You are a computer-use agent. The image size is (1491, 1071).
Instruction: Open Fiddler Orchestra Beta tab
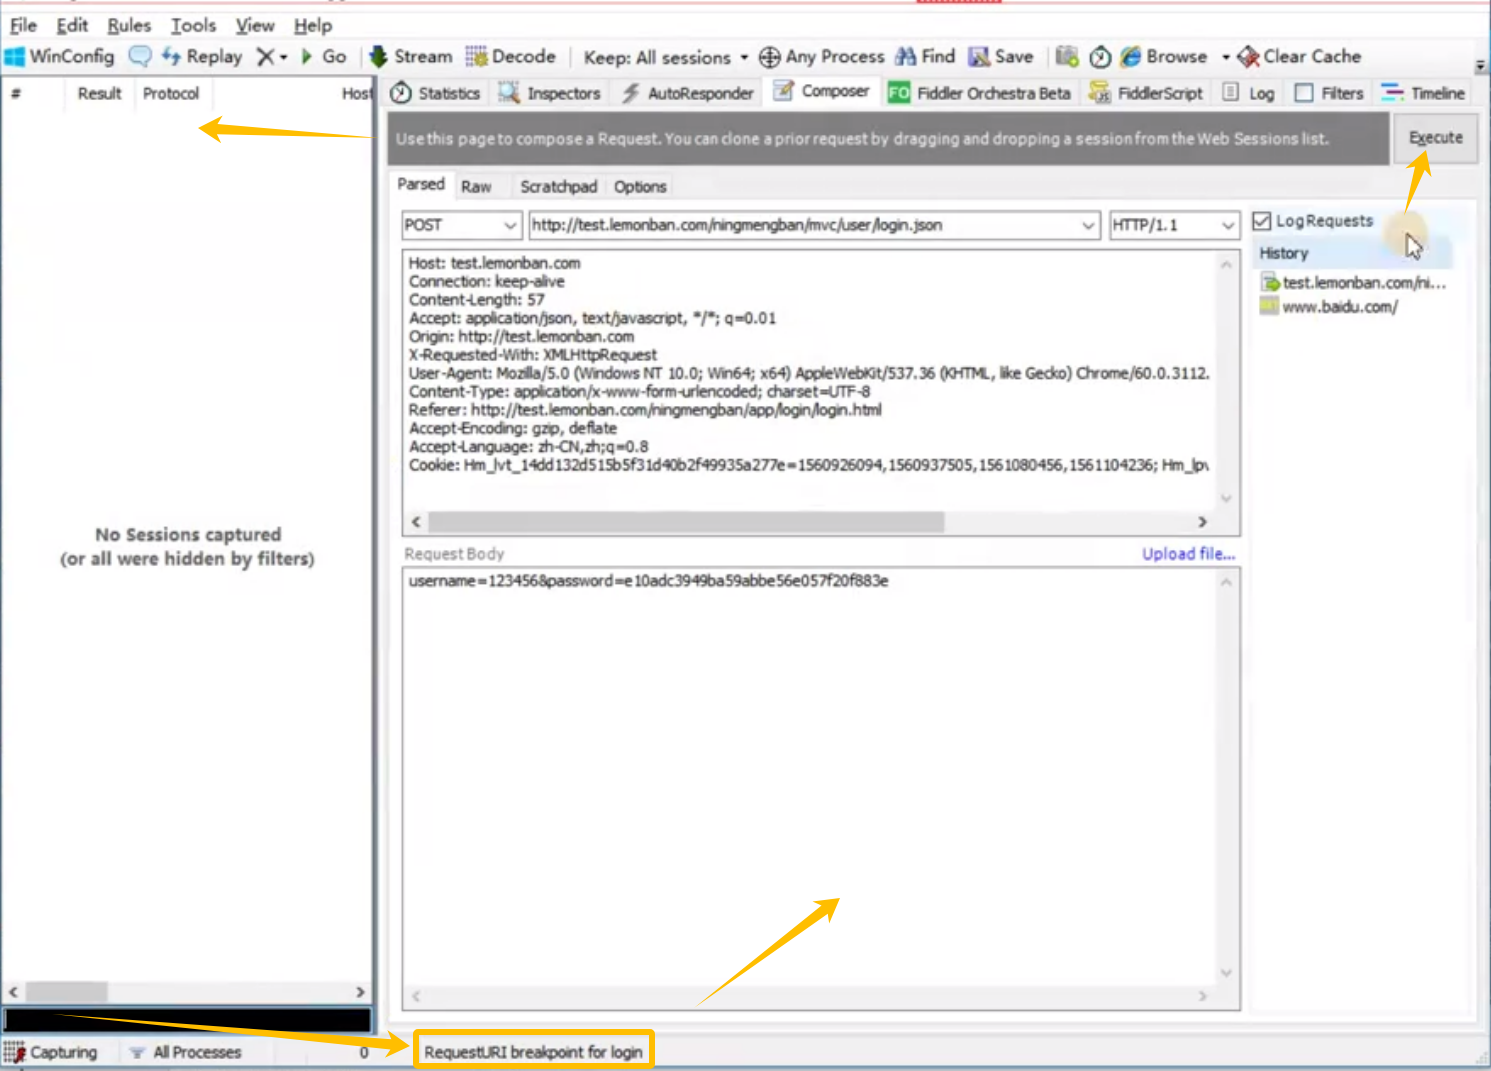[x=979, y=93]
